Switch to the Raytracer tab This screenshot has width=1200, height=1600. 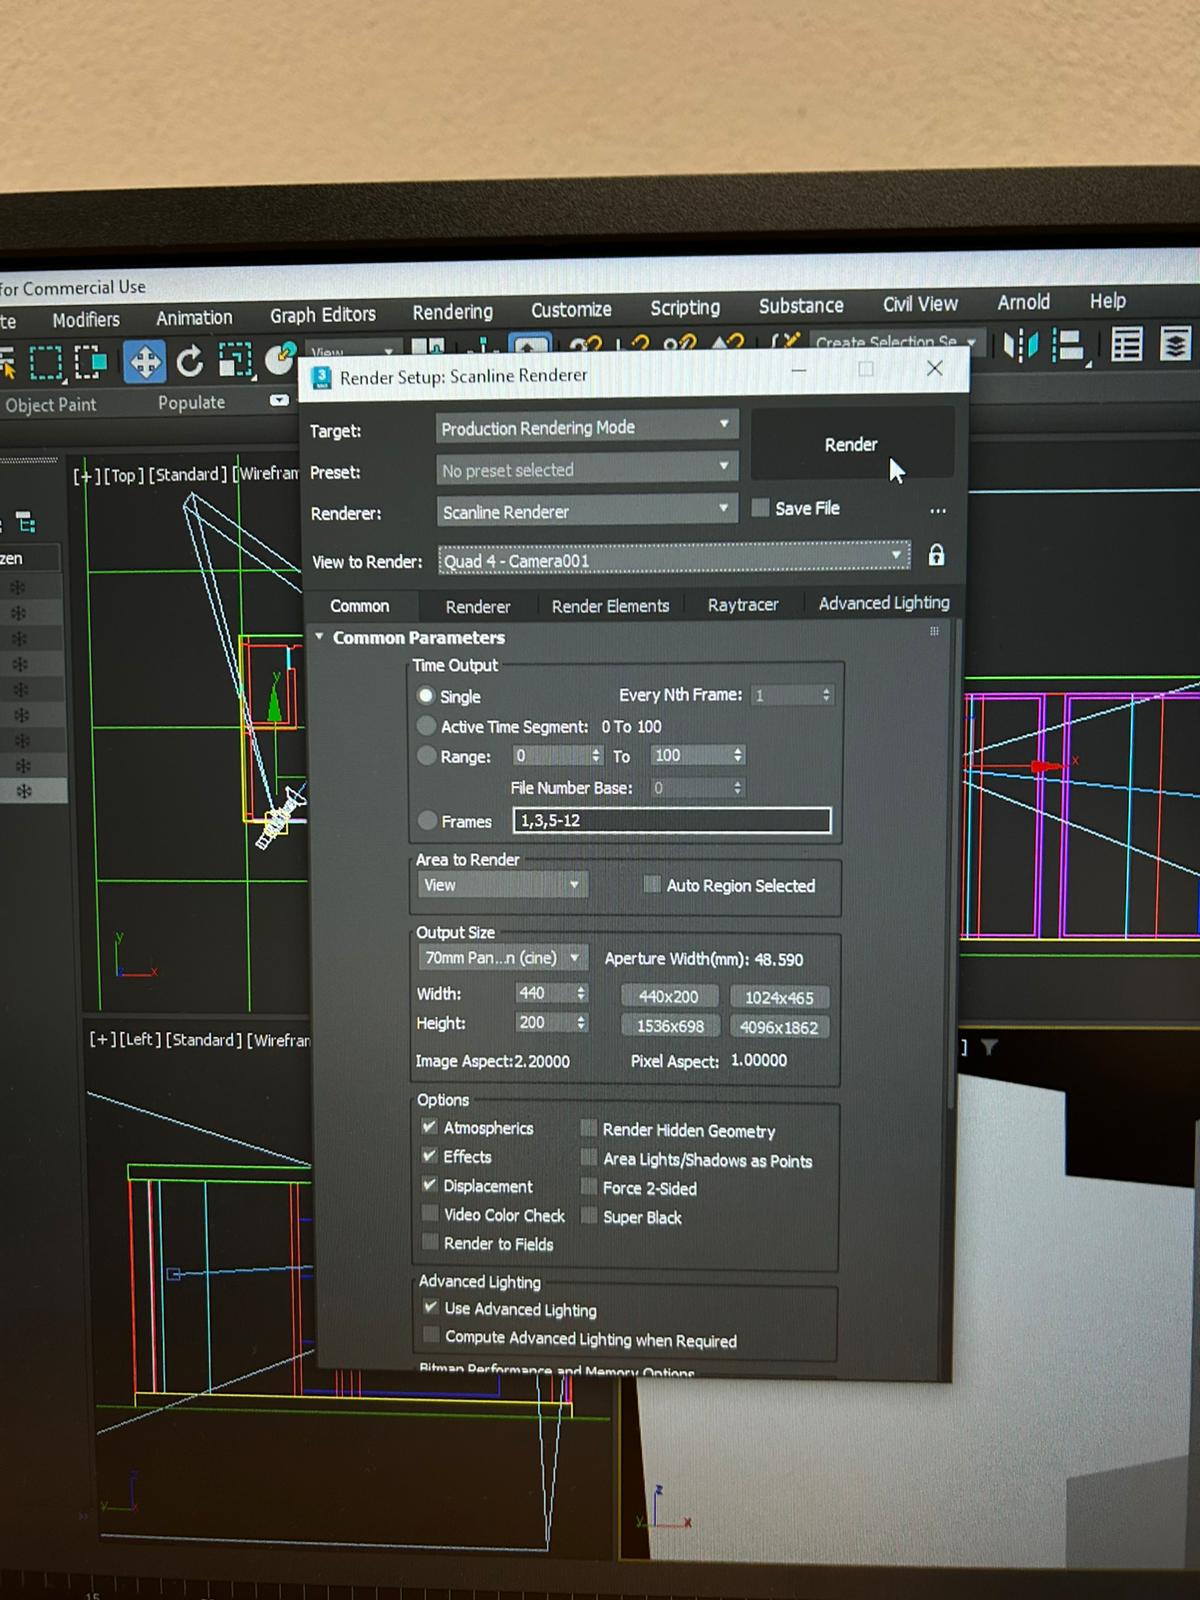[x=742, y=605]
